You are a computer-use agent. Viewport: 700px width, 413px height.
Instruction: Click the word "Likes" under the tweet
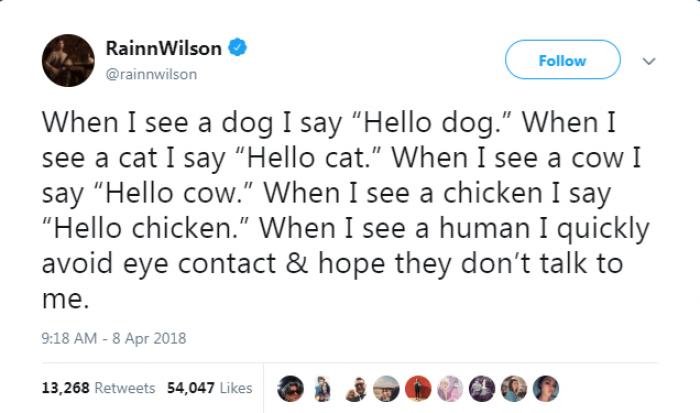pyautogui.click(x=235, y=387)
